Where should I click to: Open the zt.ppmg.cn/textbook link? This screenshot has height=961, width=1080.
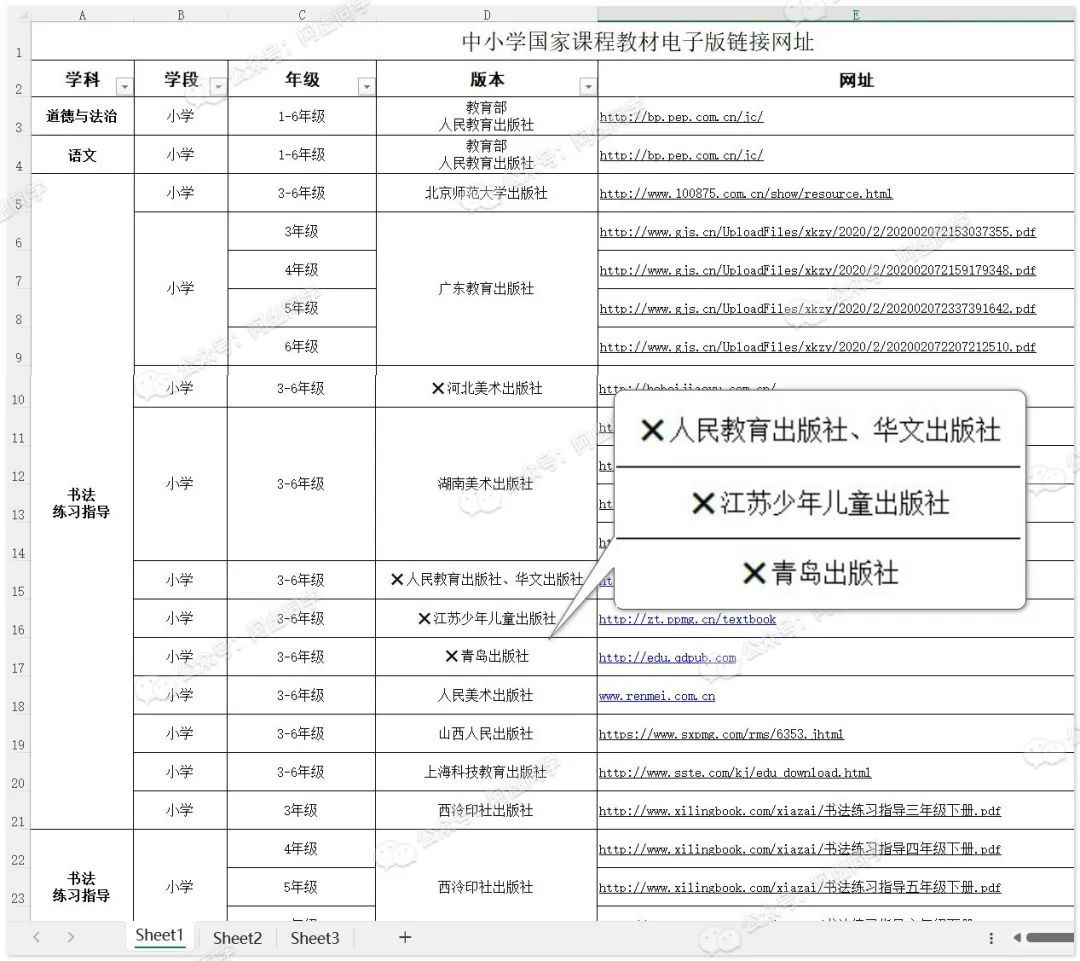pyautogui.click(x=687, y=619)
